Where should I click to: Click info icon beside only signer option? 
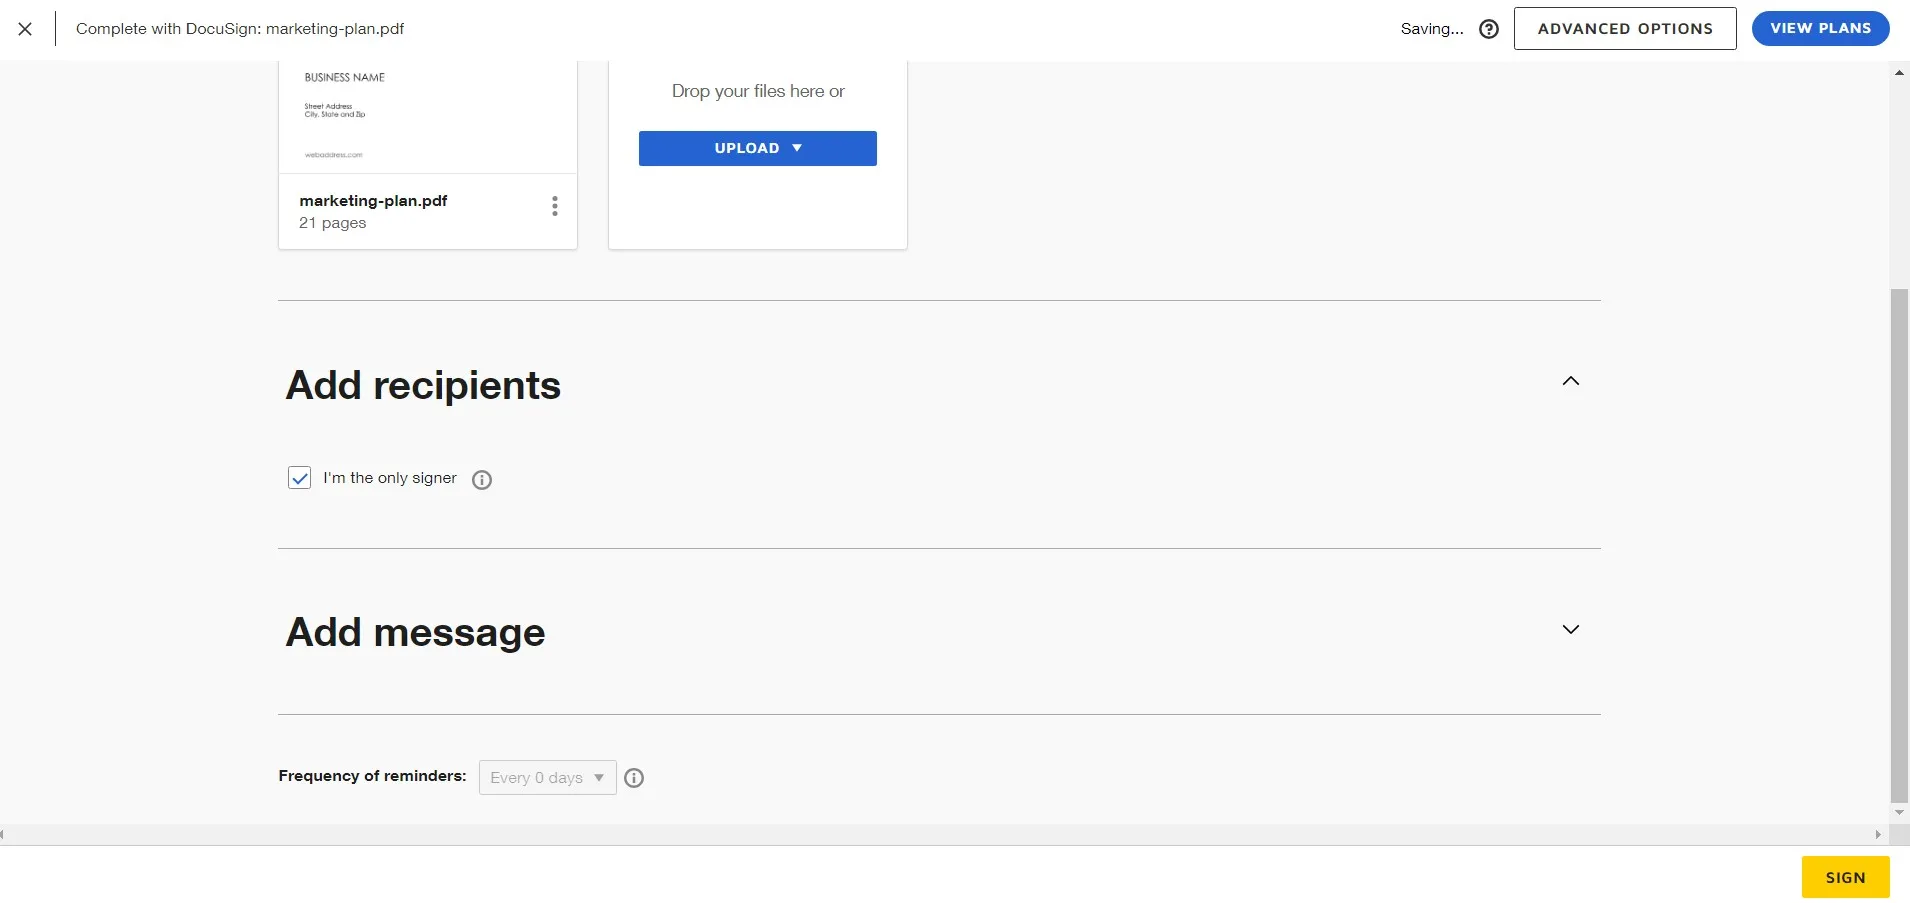pos(482,480)
